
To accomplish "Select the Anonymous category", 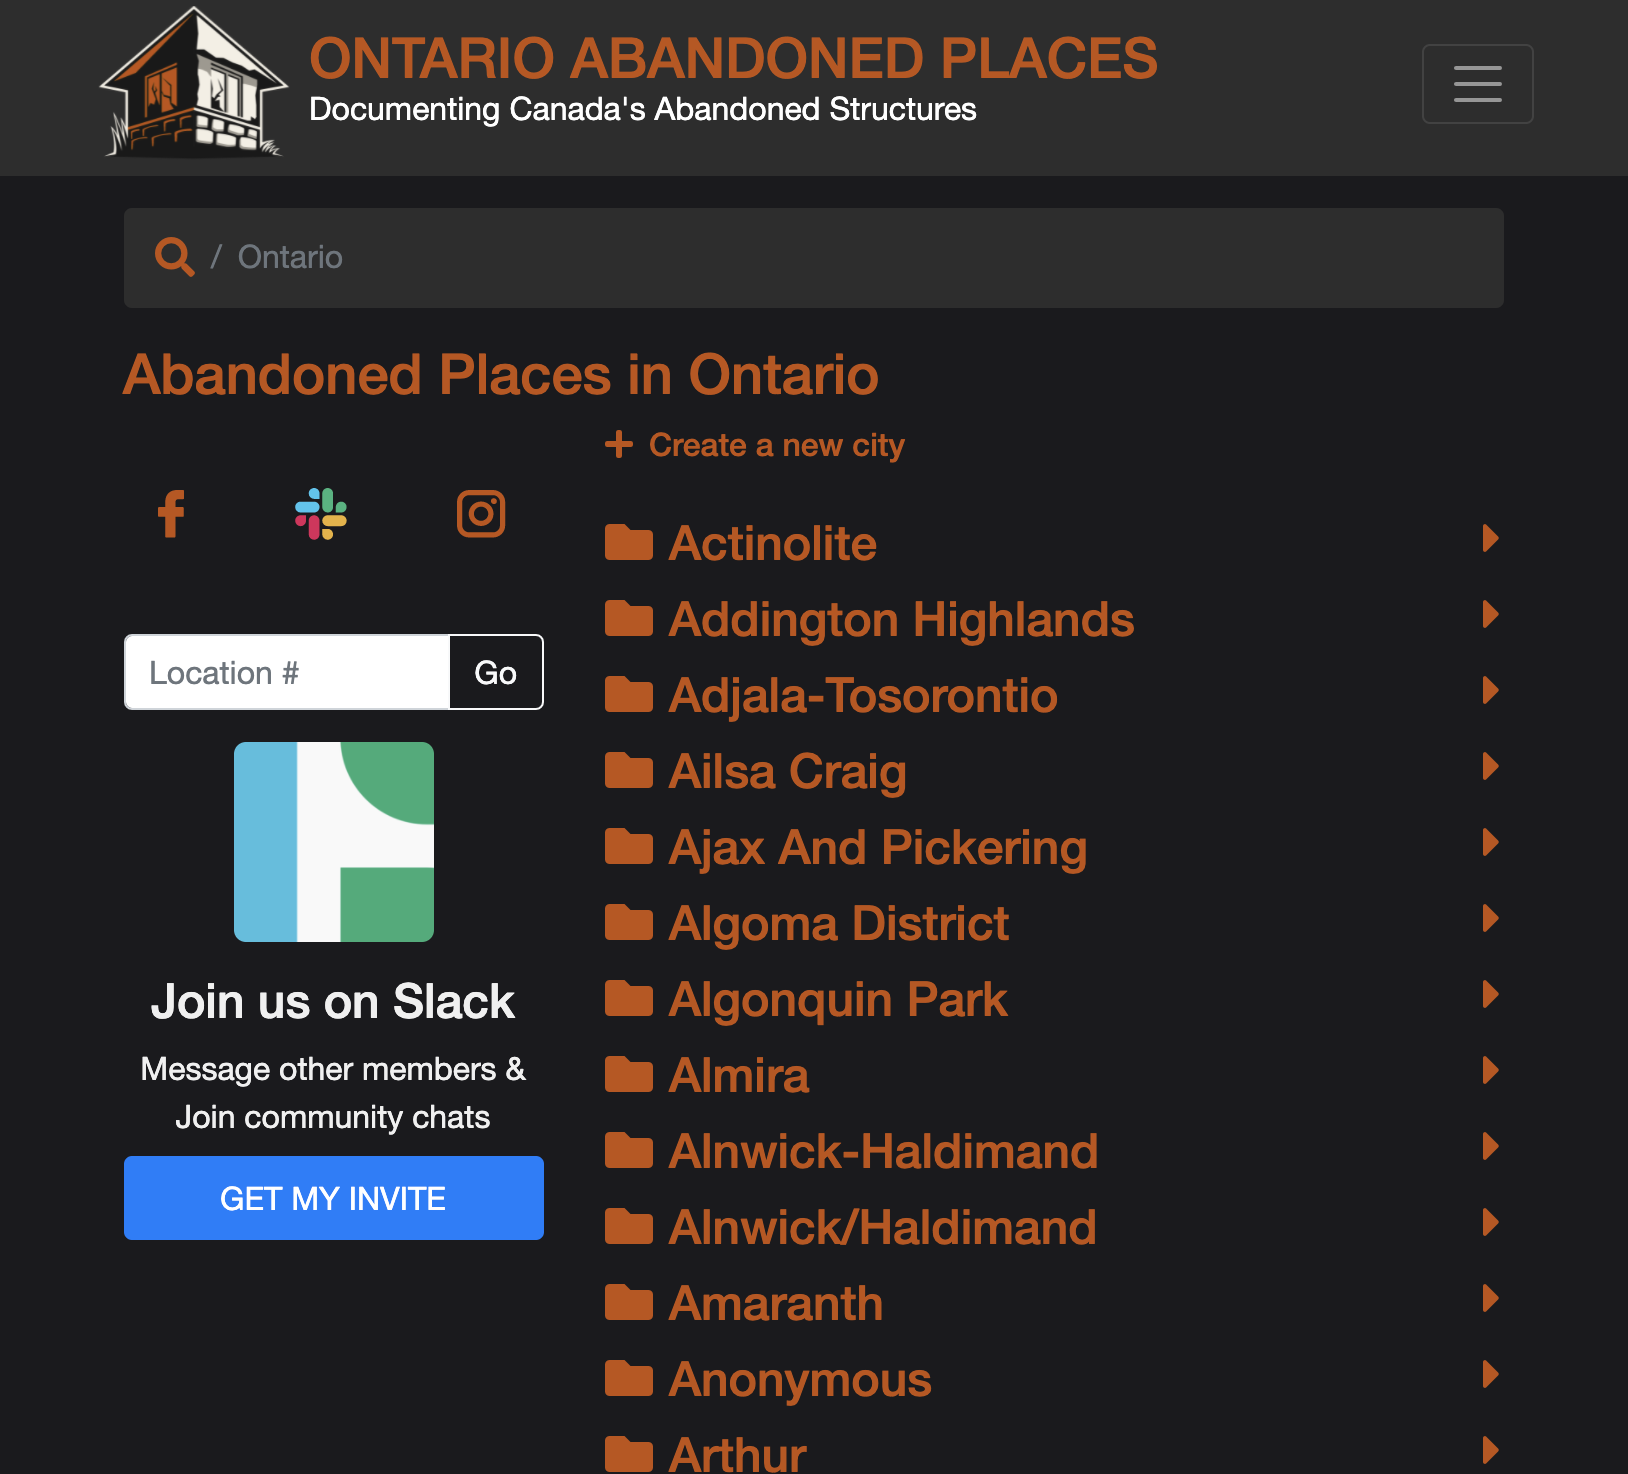I will pos(799,1379).
